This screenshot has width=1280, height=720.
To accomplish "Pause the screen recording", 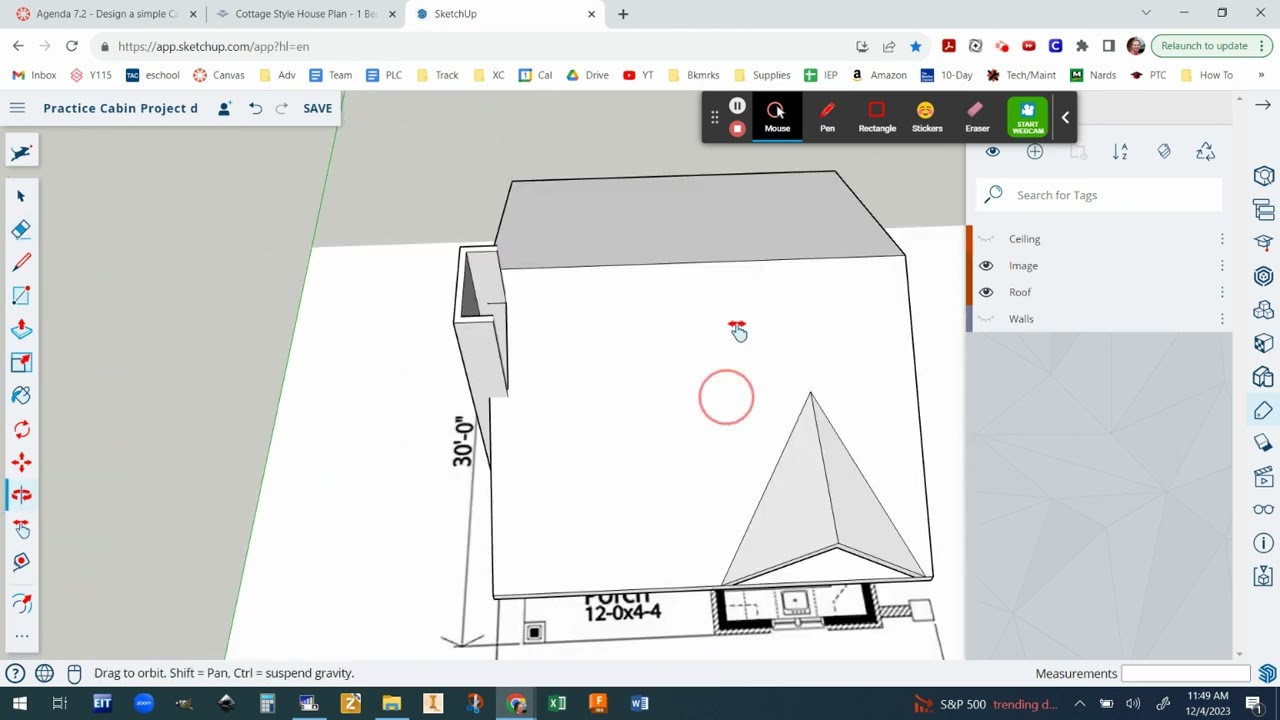I will pos(737,106).
